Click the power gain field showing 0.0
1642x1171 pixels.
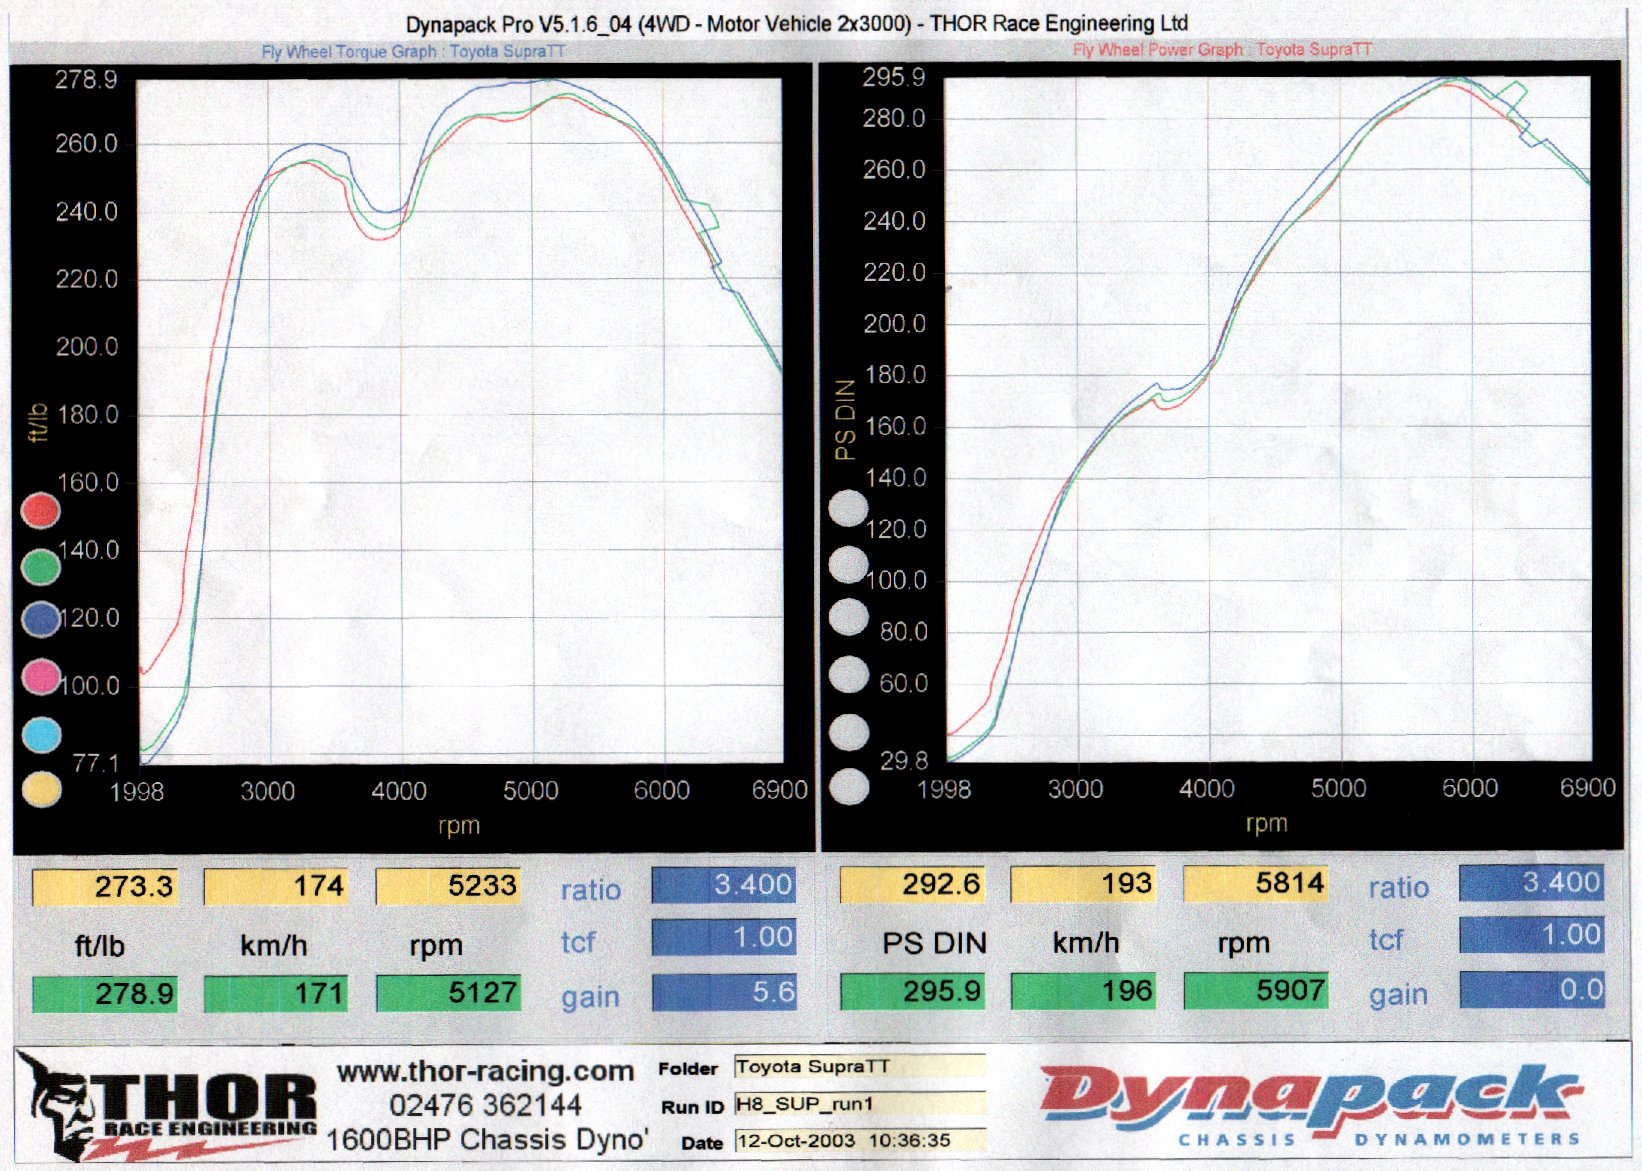pyautogui.click(x=1532, y=990)
